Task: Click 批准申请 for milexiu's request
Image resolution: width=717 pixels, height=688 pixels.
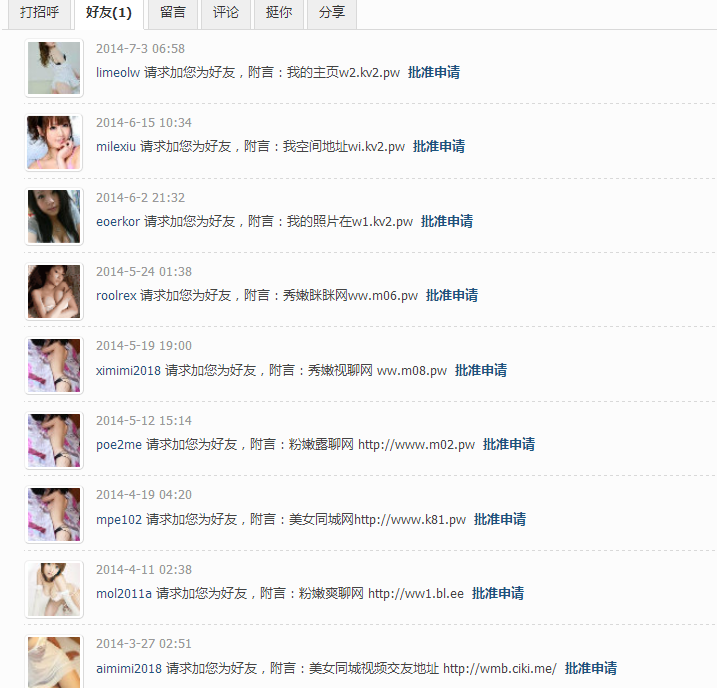Action: 439,146
